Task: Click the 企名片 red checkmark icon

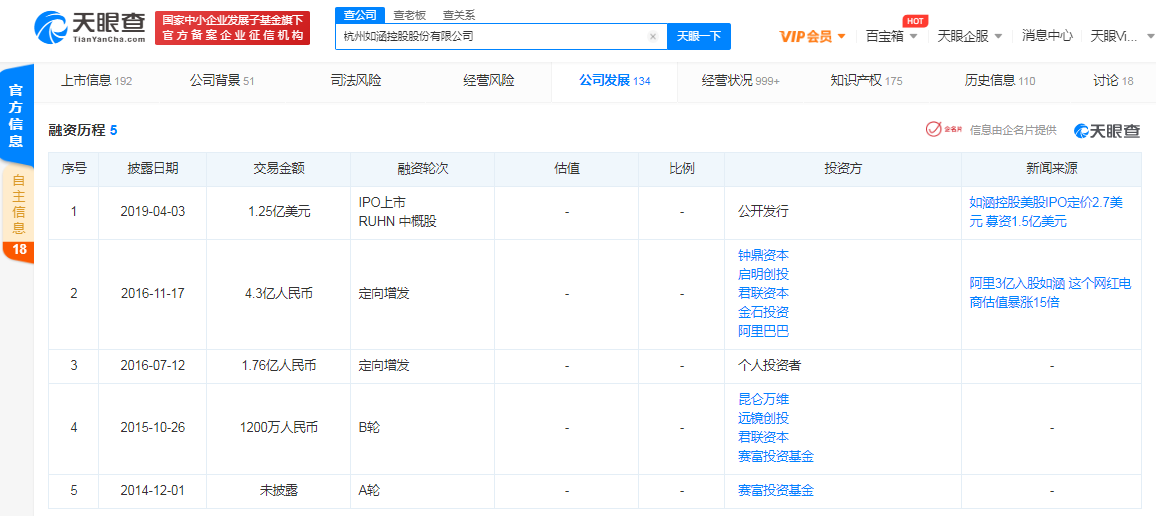Action: tap(933, 130)
